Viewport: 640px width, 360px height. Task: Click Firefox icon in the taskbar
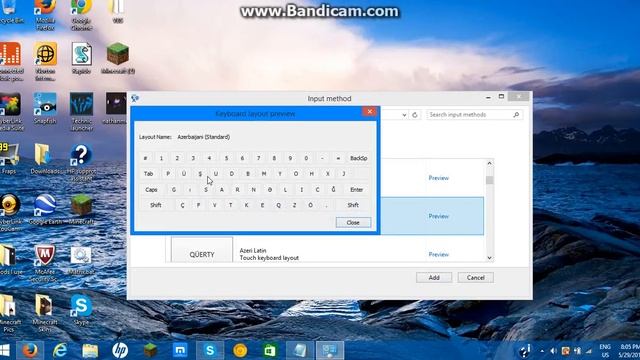pyautogui.click(x=30, y=350)
